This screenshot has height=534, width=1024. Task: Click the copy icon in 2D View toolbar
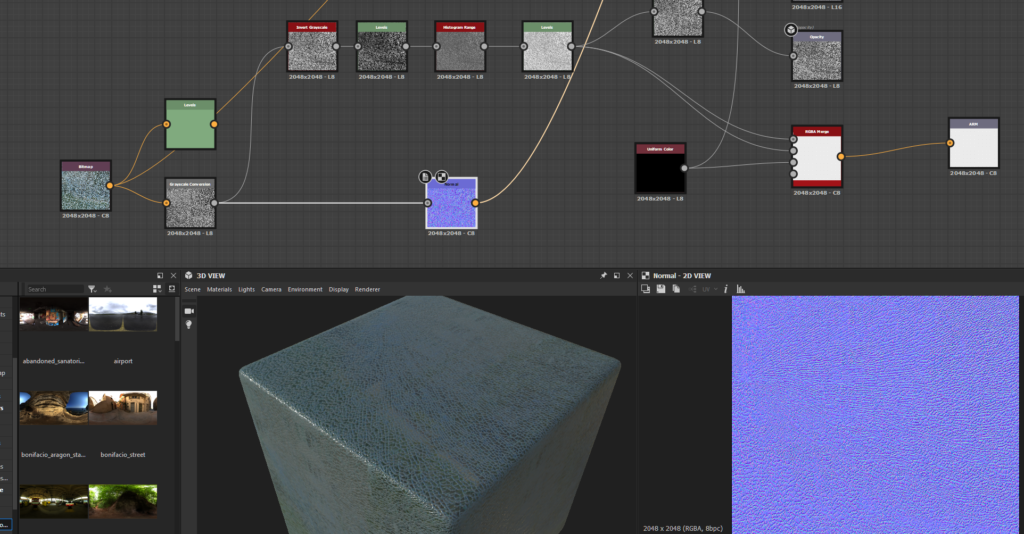[x=676, y=289]
